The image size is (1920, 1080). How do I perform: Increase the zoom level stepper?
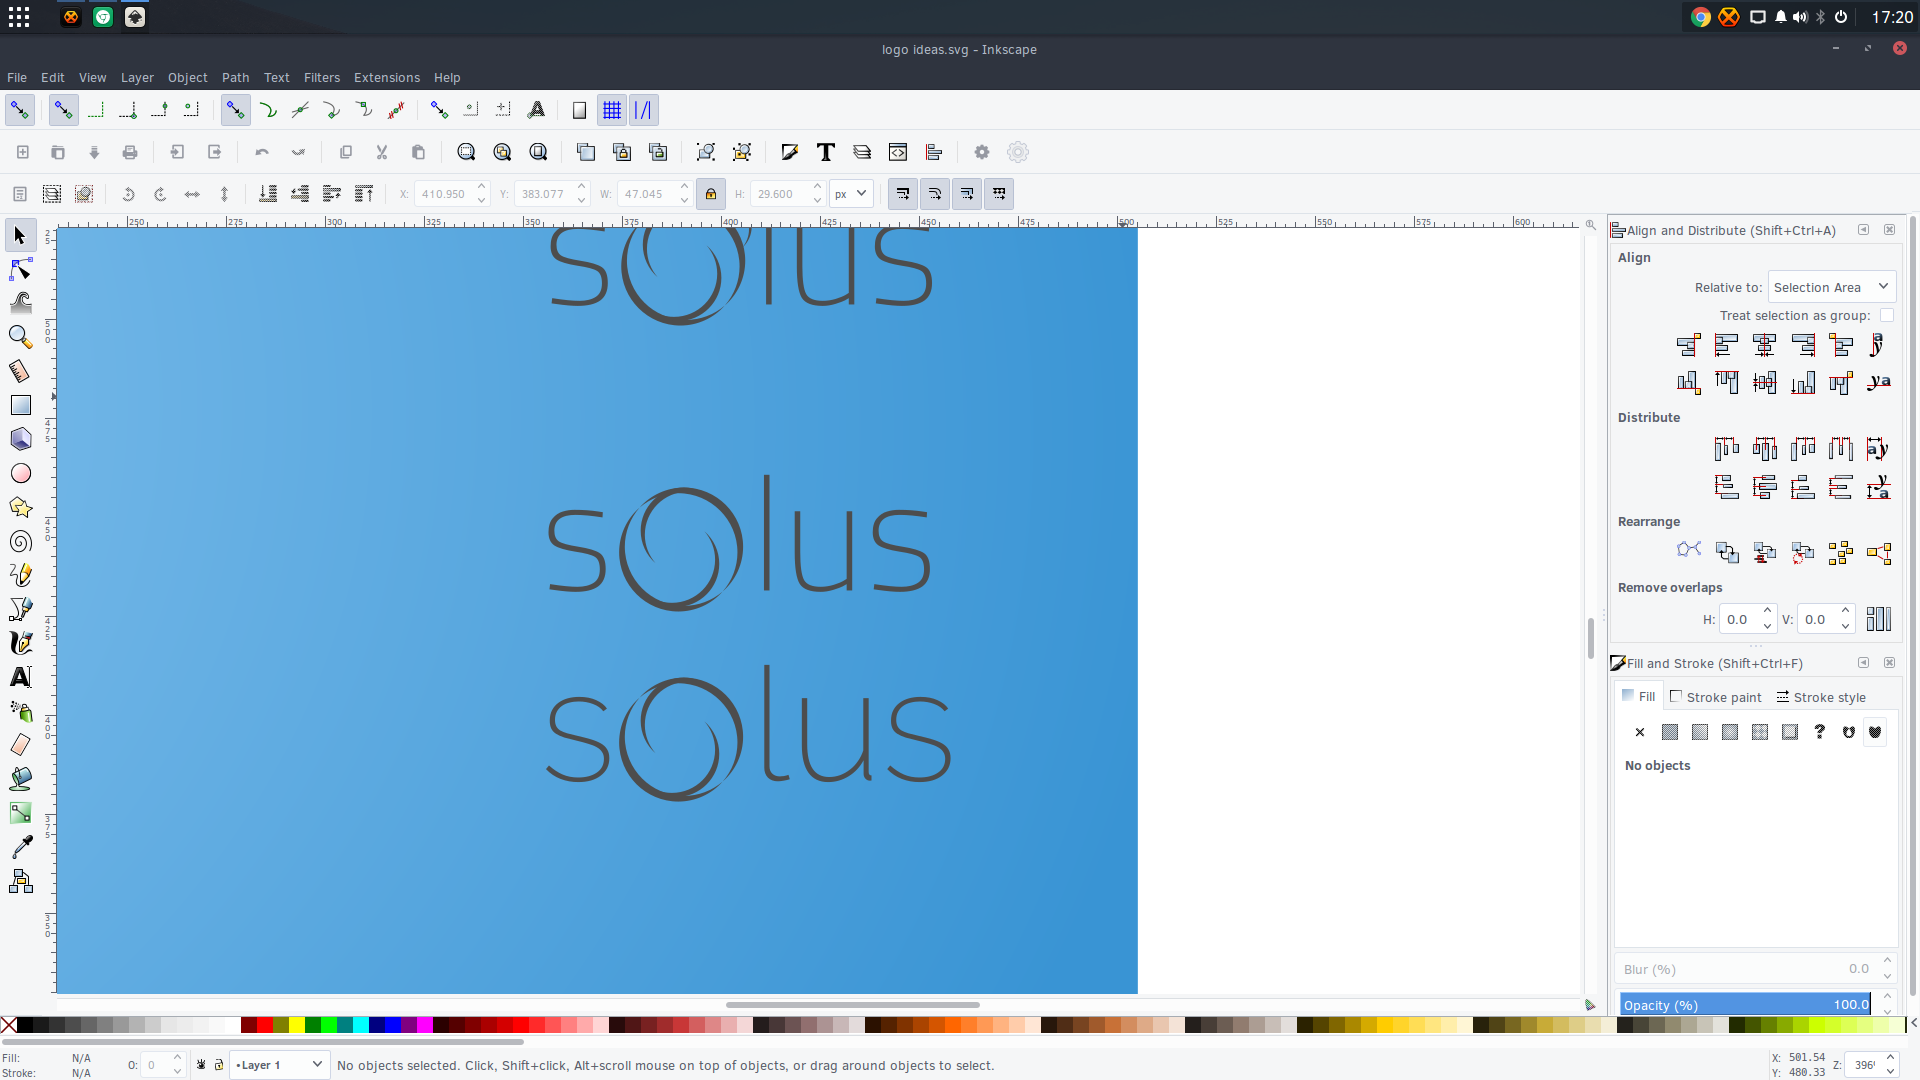tap(1890, 1058)
